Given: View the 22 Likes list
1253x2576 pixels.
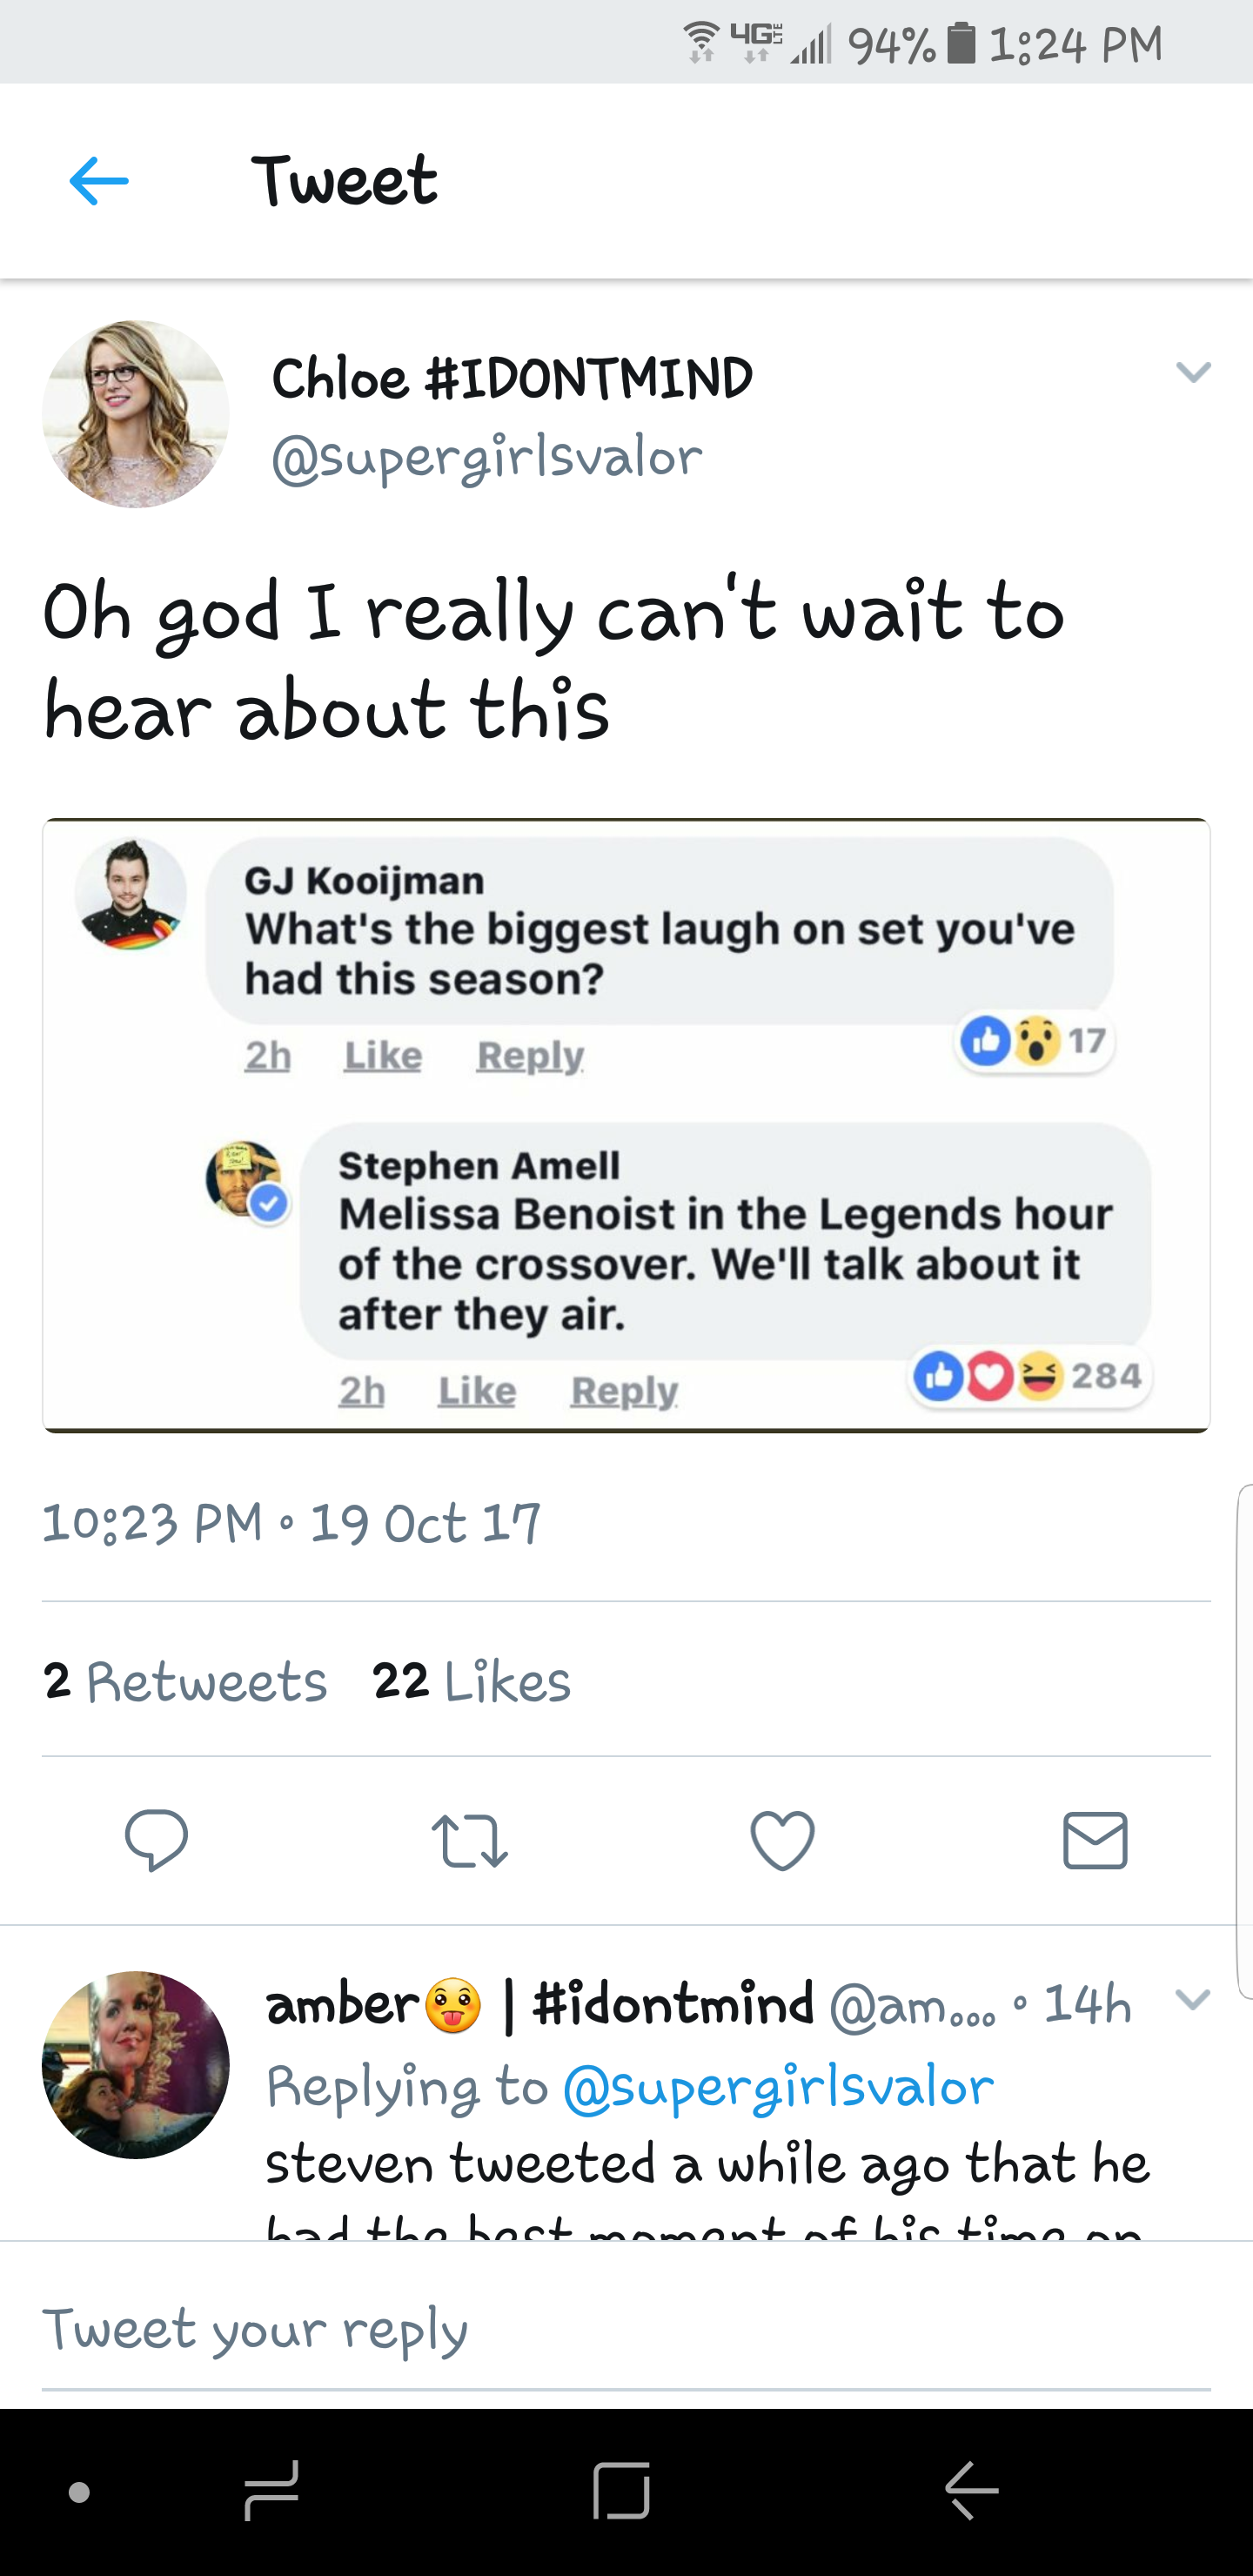Looking at the screenshot, I should click(x=471, y=1681).
